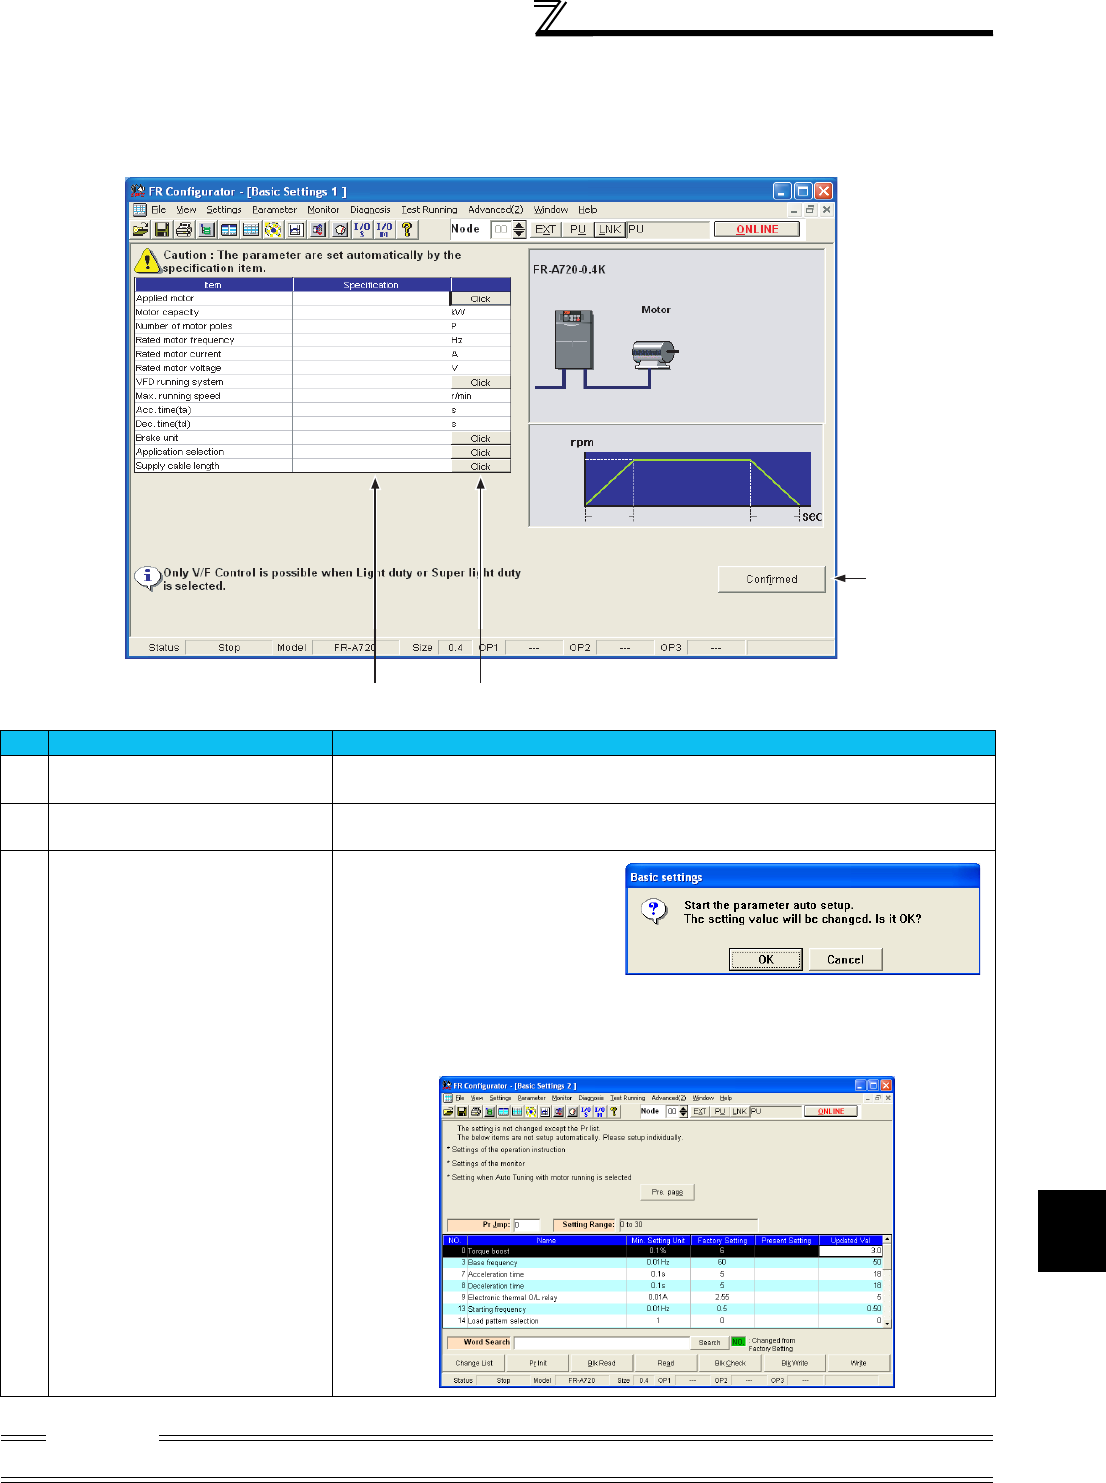
Task: Click printer icon in Basic Settings 2 toolbar
Action: click(x=476, y=1111)
